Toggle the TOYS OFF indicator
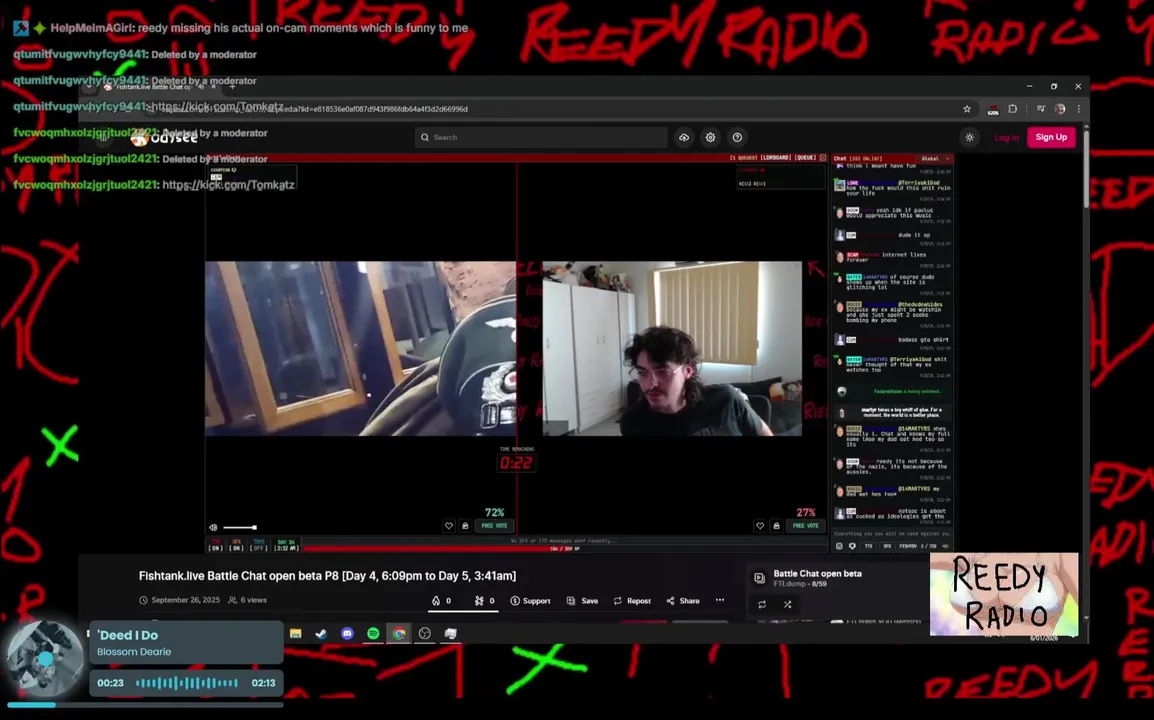The height and width of the screenshot is (720, 1154). 258,546
